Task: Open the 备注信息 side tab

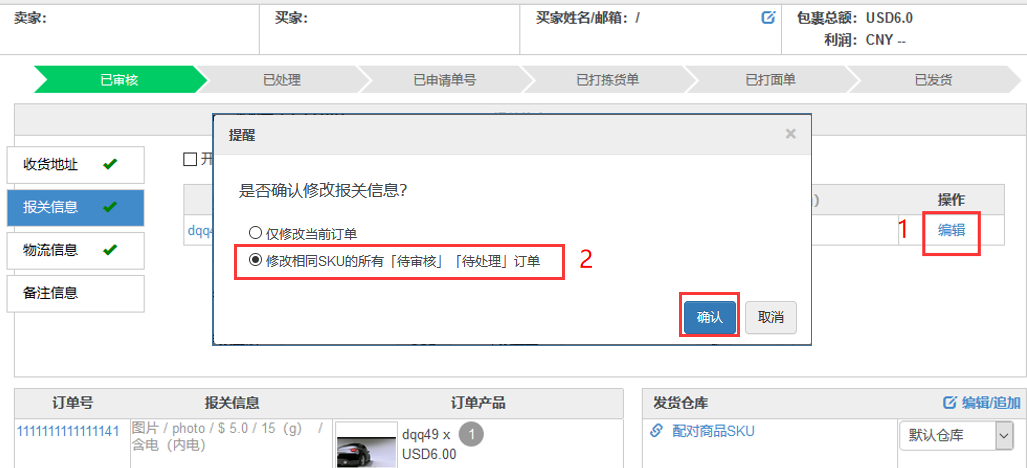Action: (x=75, y=293)
